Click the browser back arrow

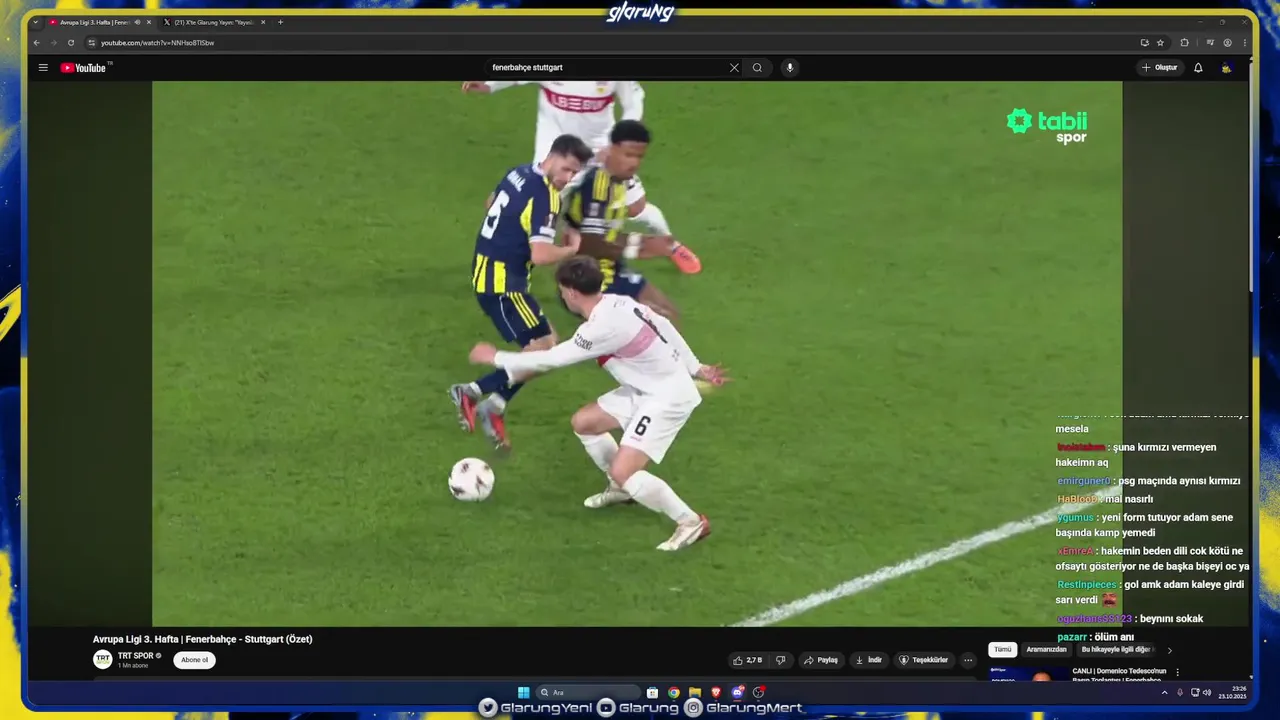coord(37,43)
